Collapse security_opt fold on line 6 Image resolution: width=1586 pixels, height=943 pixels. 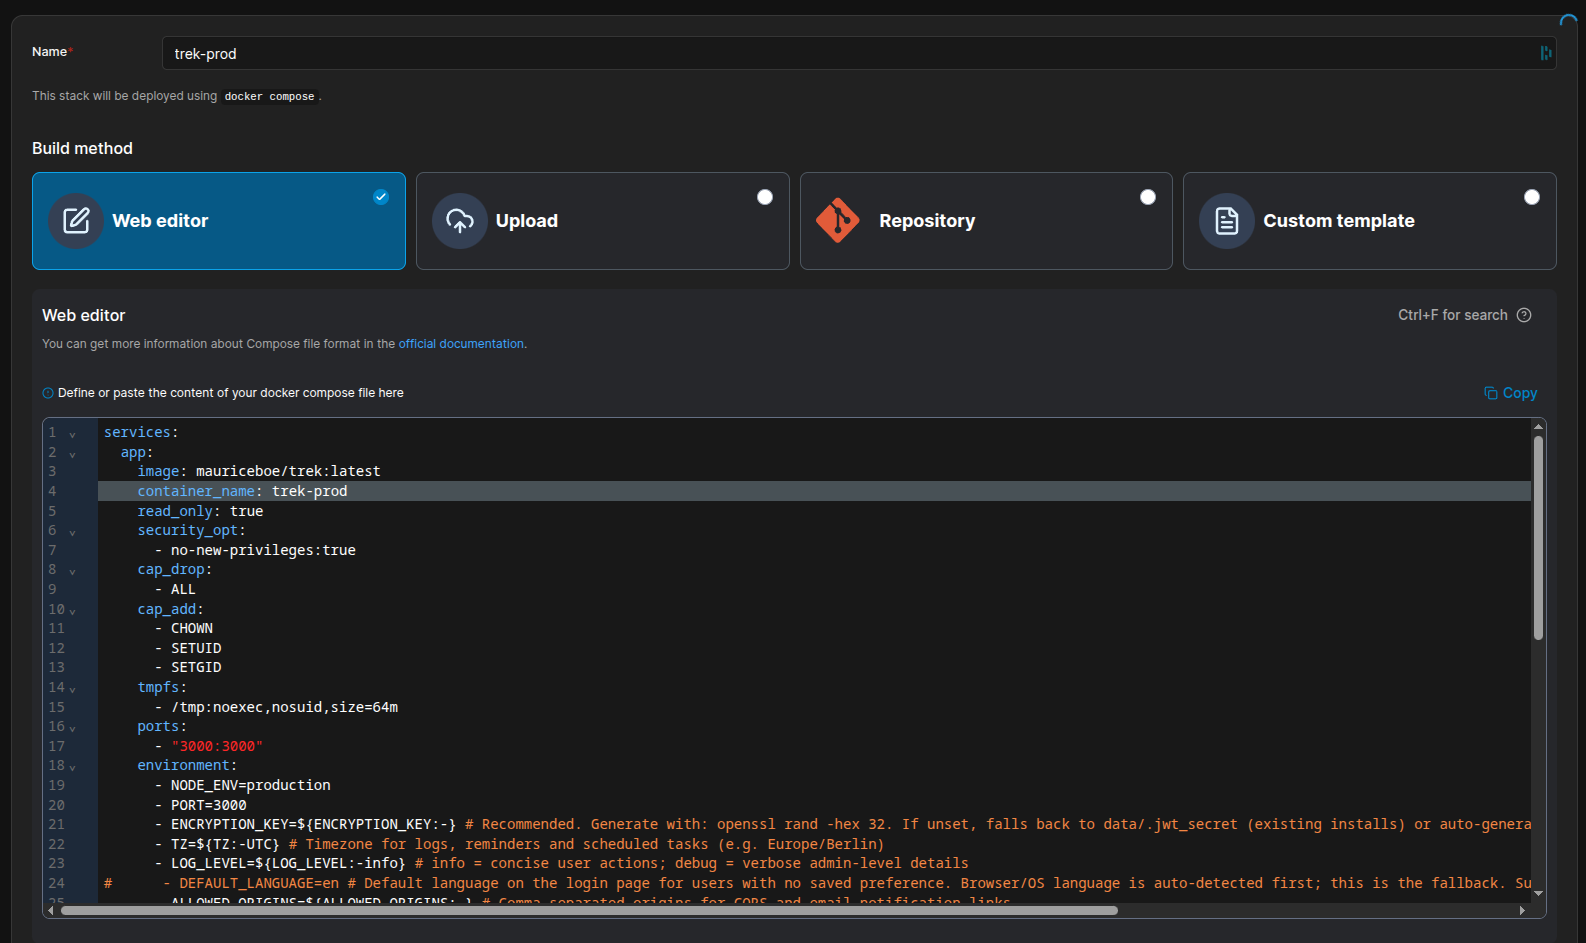pos(72,532)
